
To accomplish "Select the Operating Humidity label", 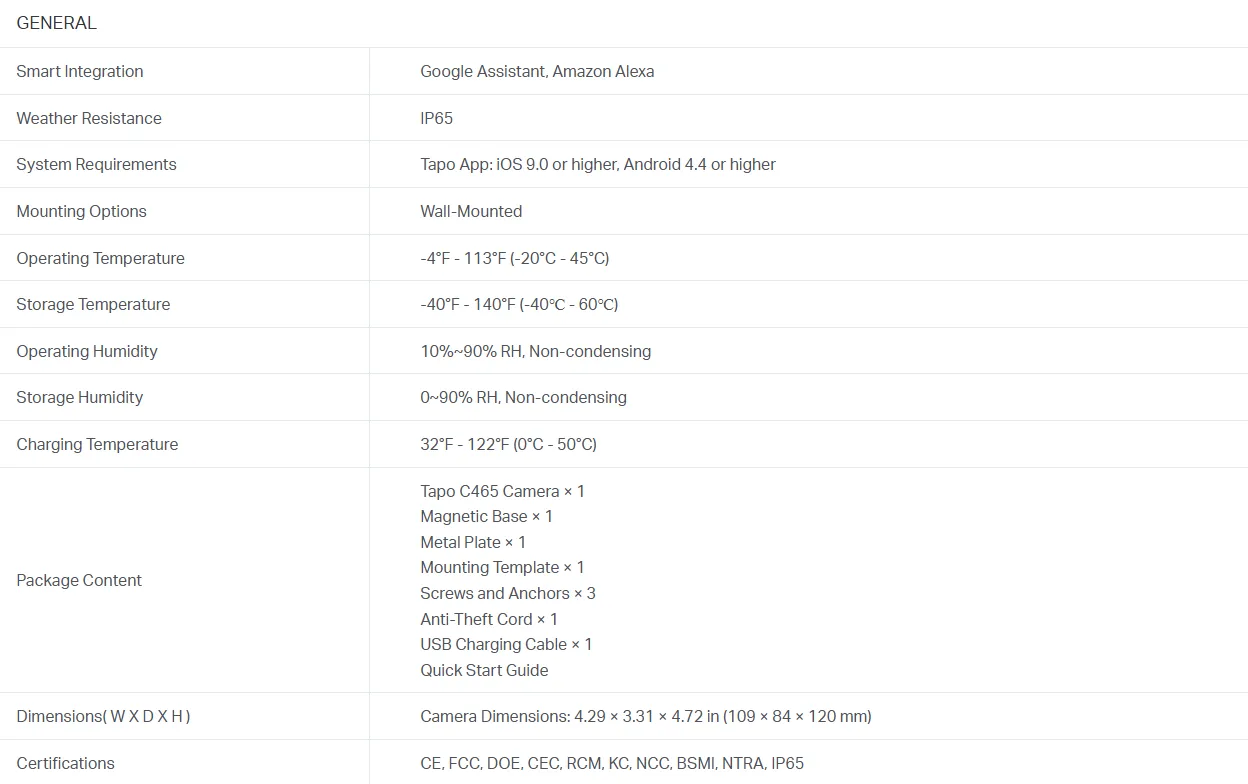I will coord(87,351).
